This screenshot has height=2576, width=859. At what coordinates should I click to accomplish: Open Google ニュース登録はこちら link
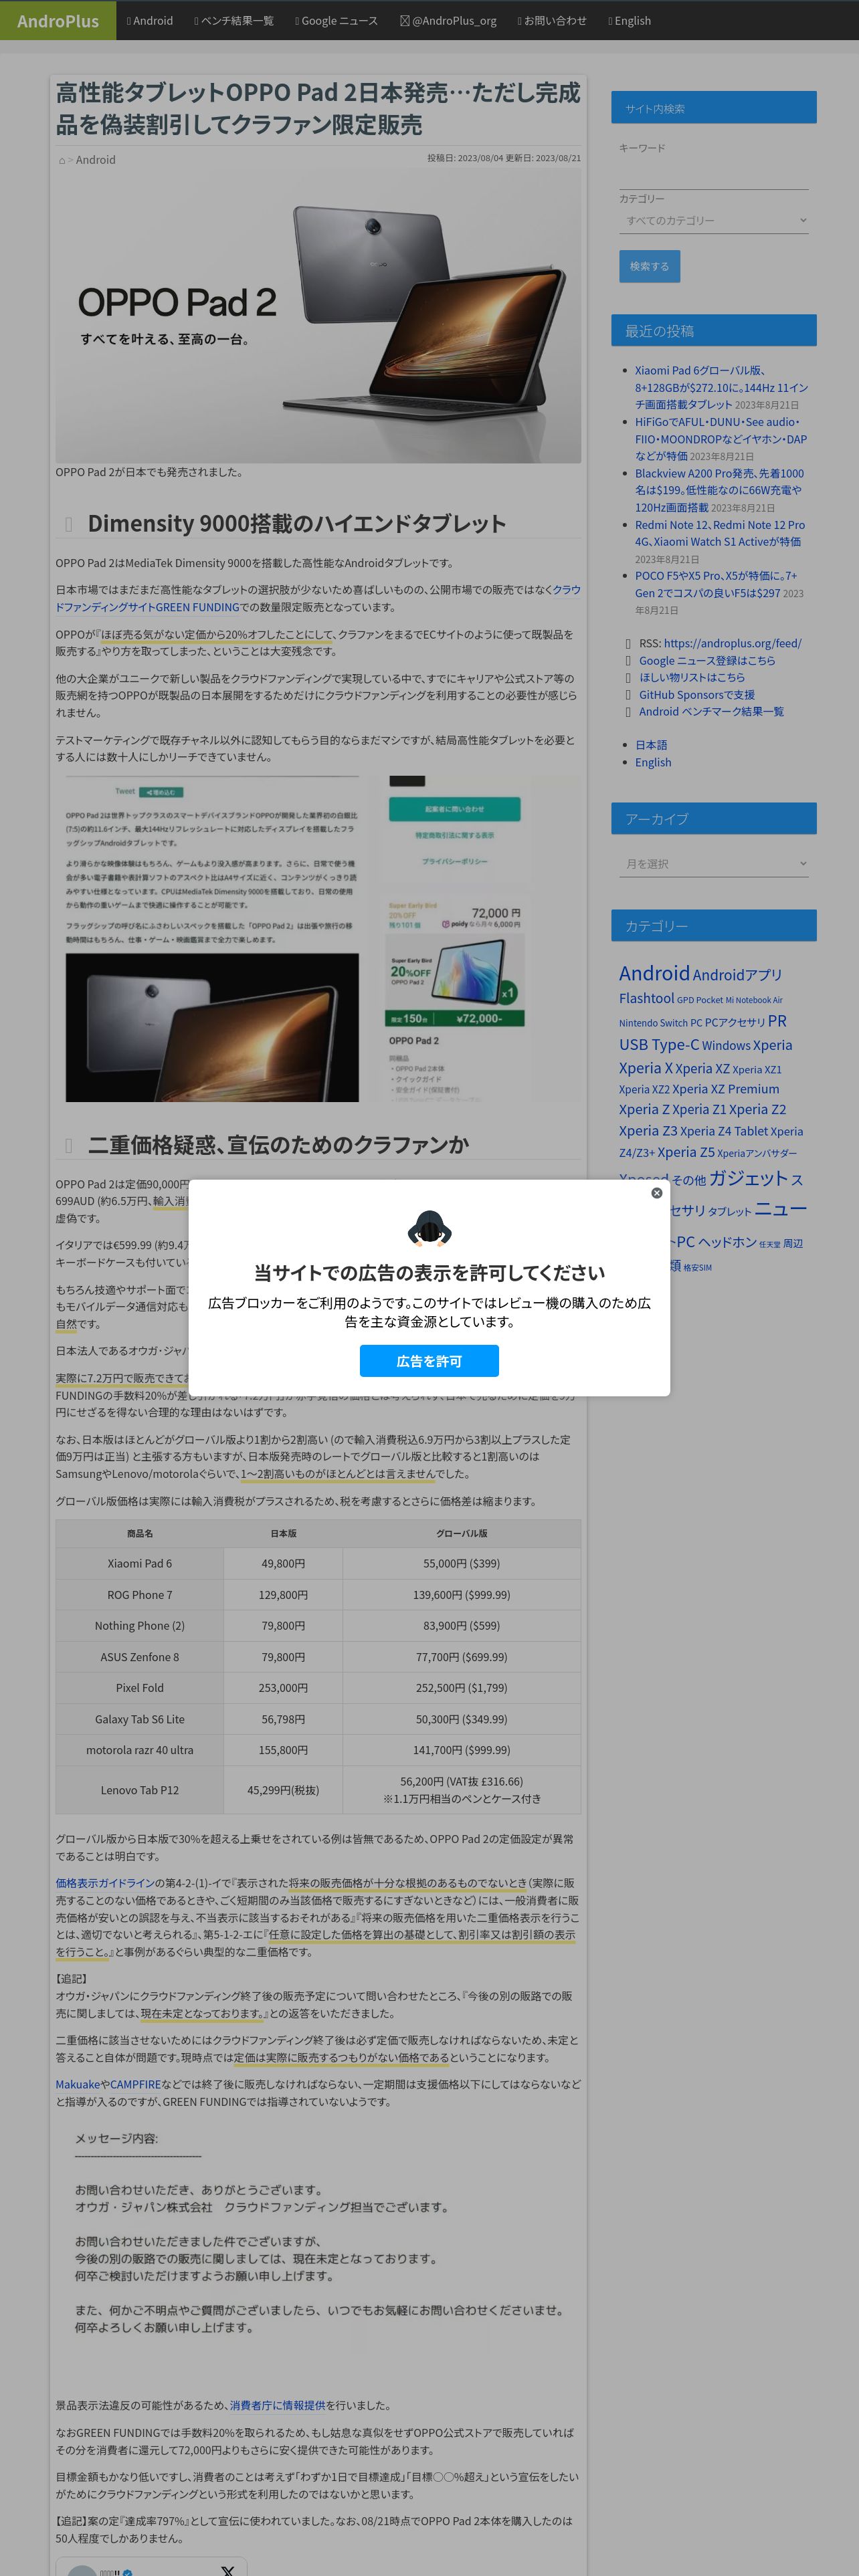pyautogui.click(x=707, y=661)
